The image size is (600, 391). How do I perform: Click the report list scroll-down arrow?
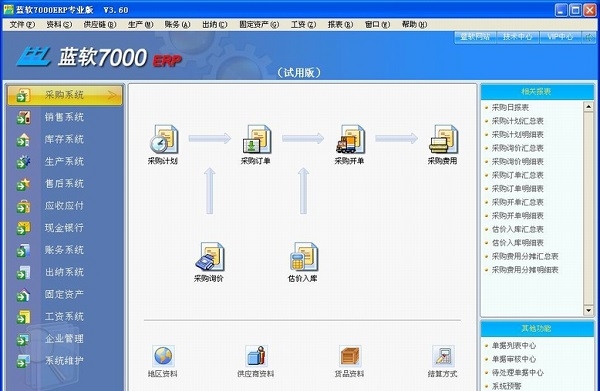pyautogui.click(x=589, y=310)
